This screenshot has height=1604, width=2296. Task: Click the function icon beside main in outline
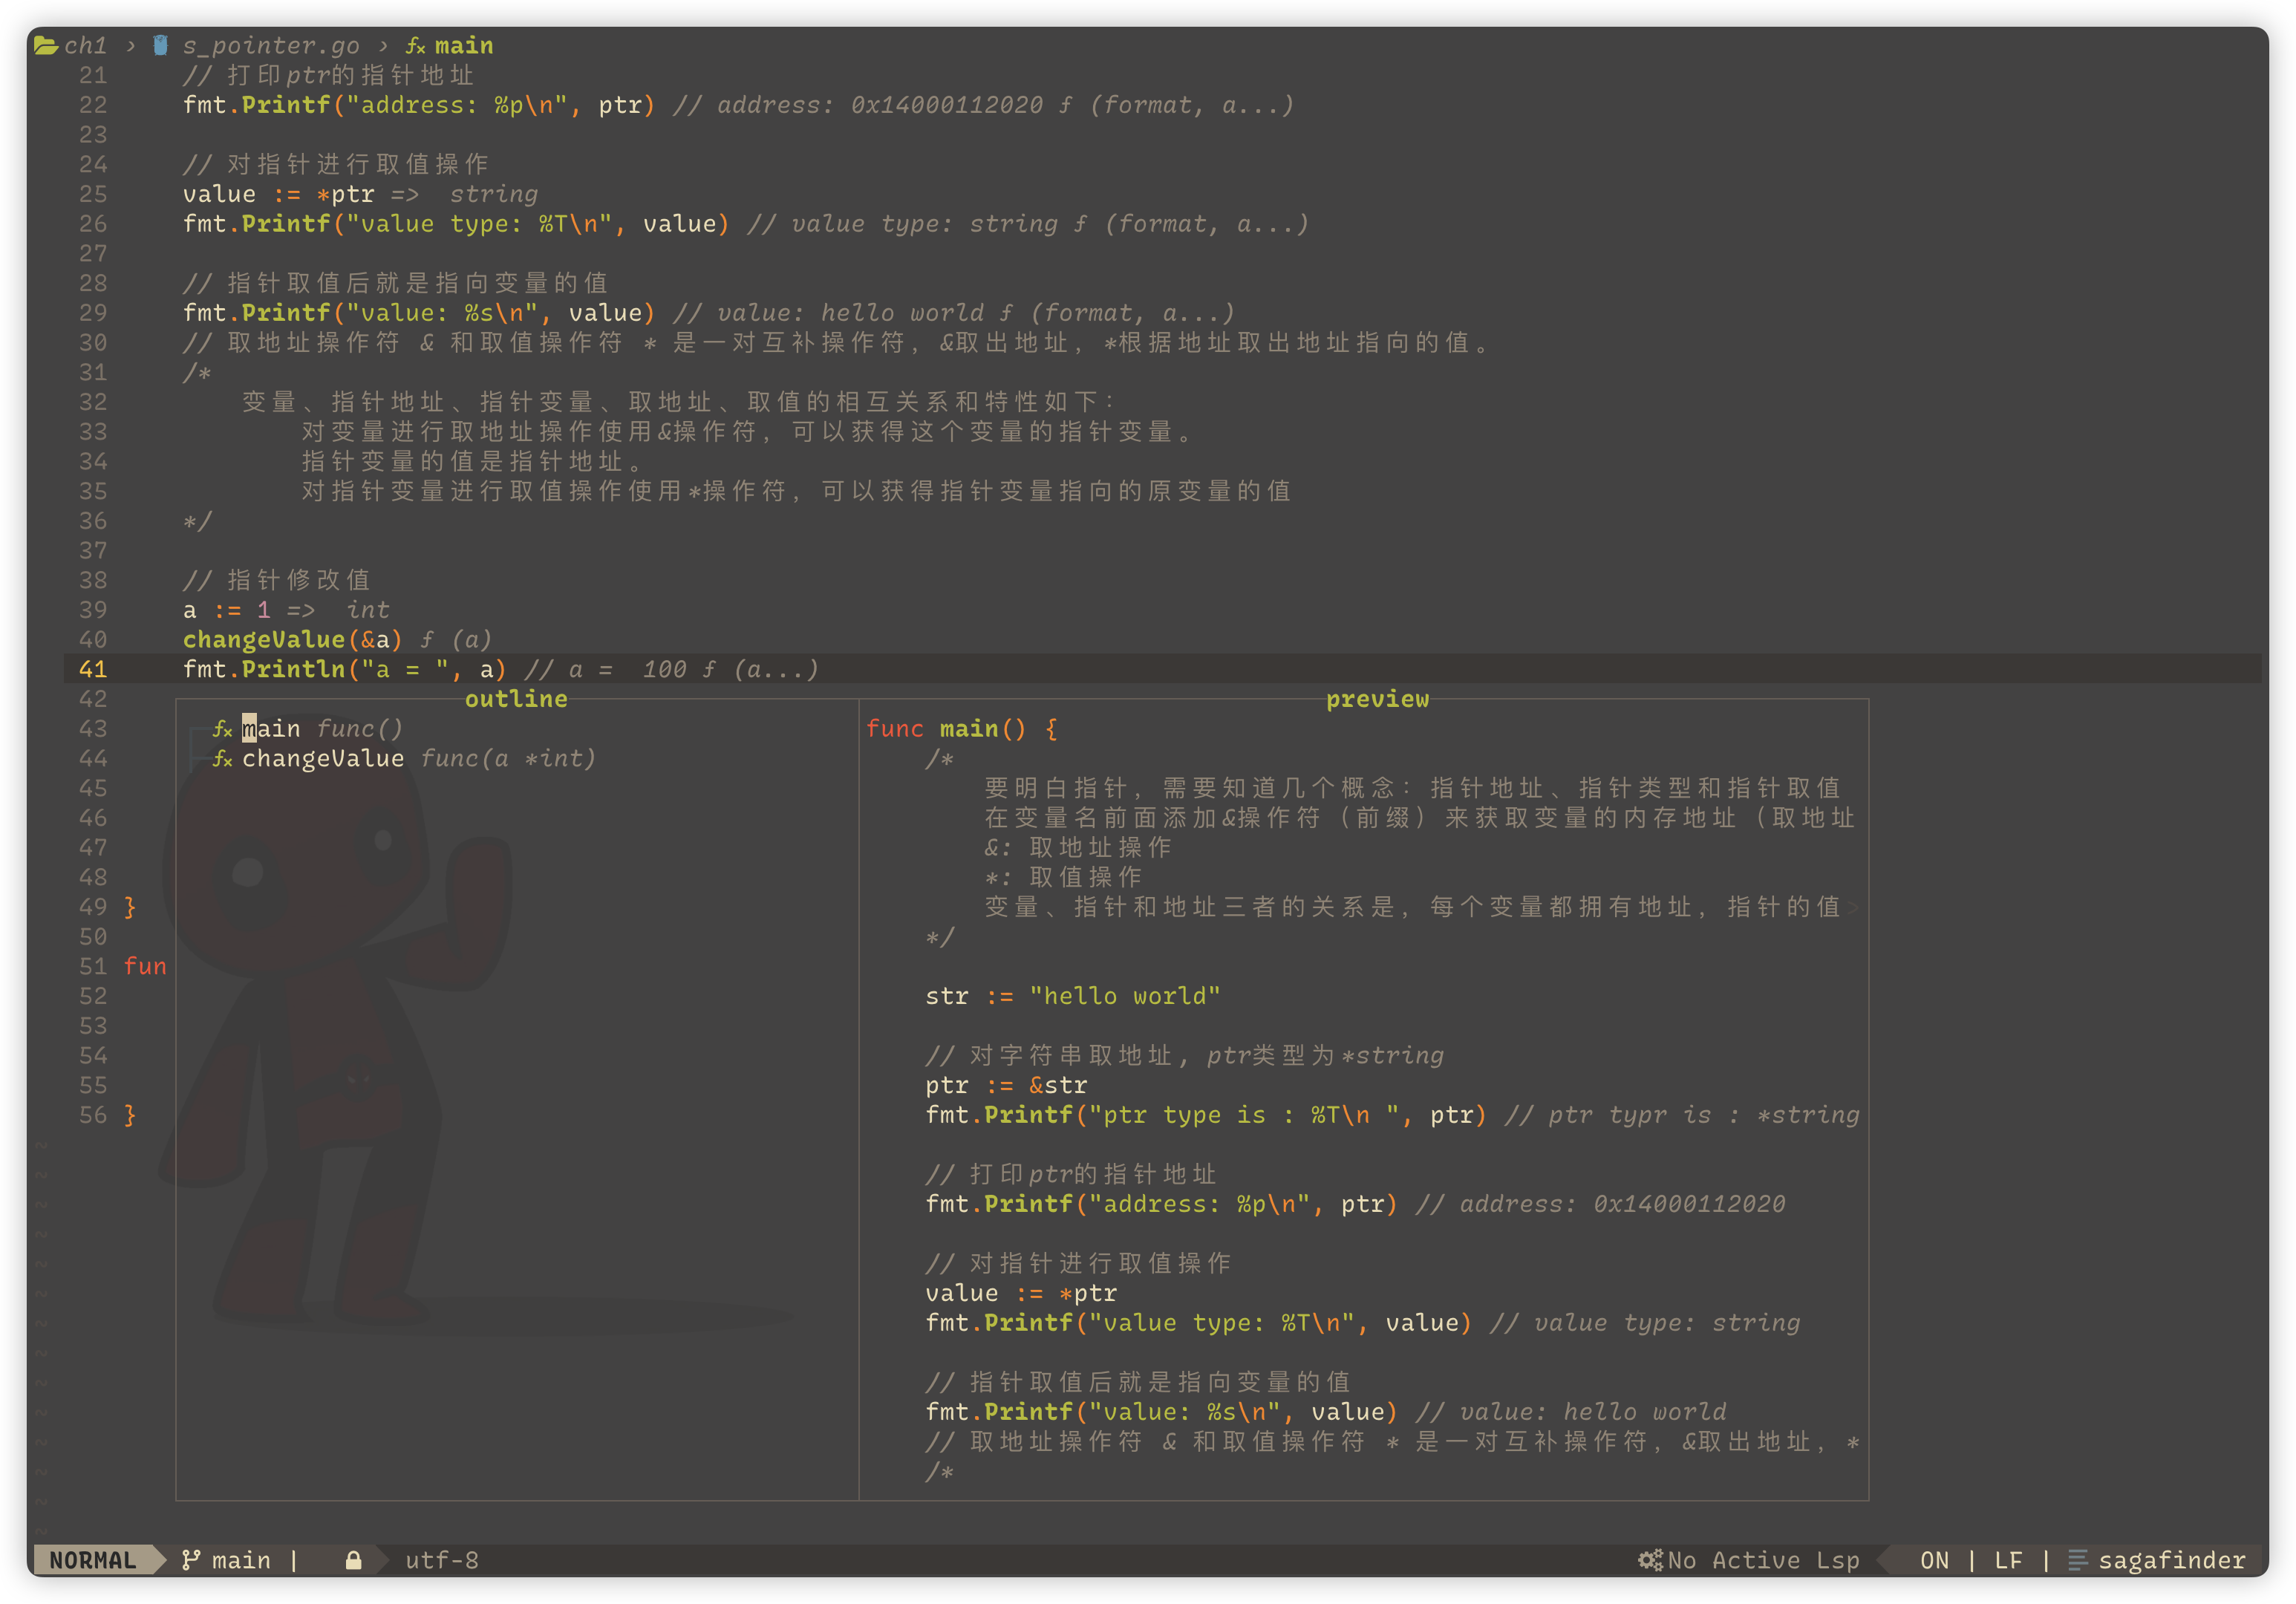(x=222, y=729)
